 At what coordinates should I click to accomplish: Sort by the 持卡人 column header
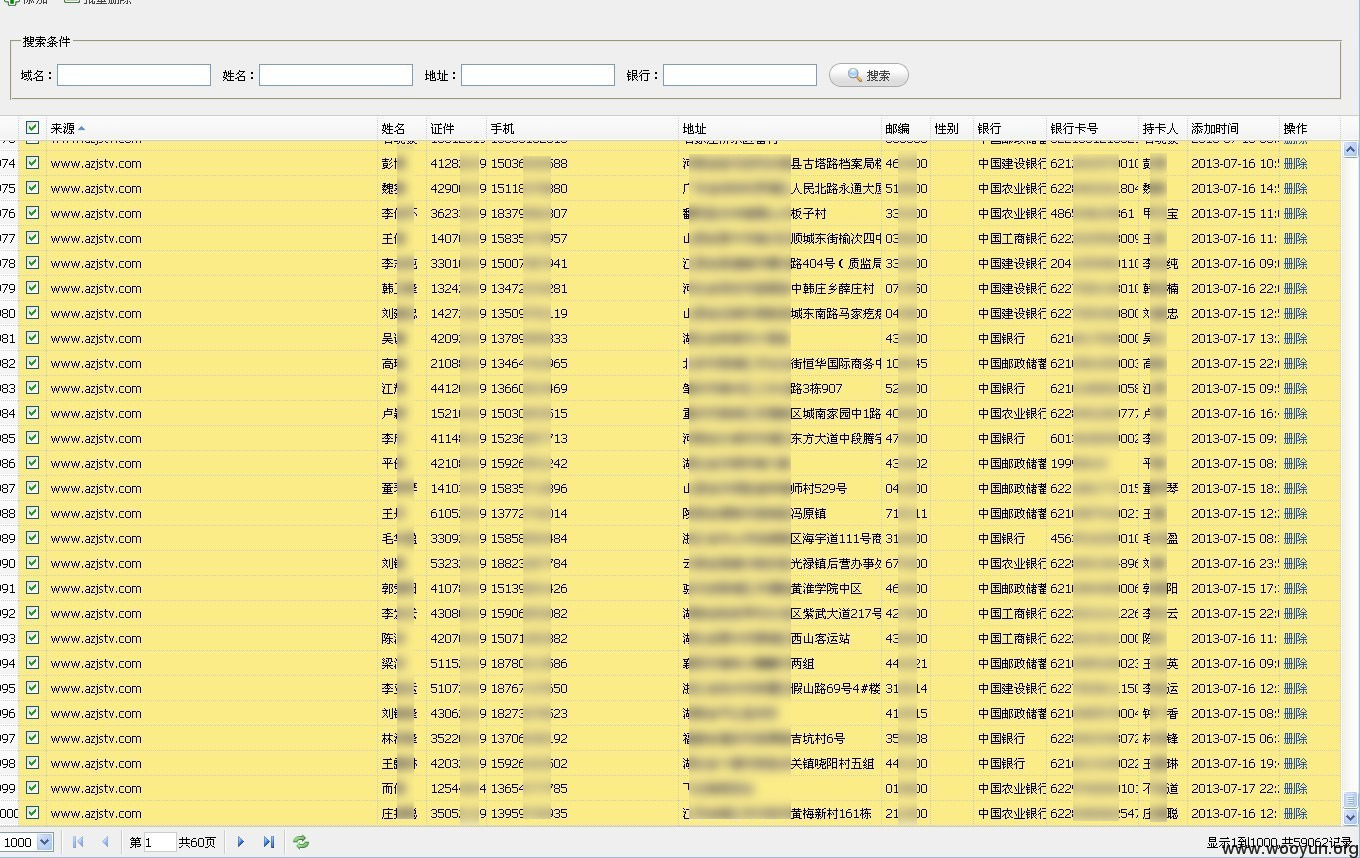pos(1163,128)
